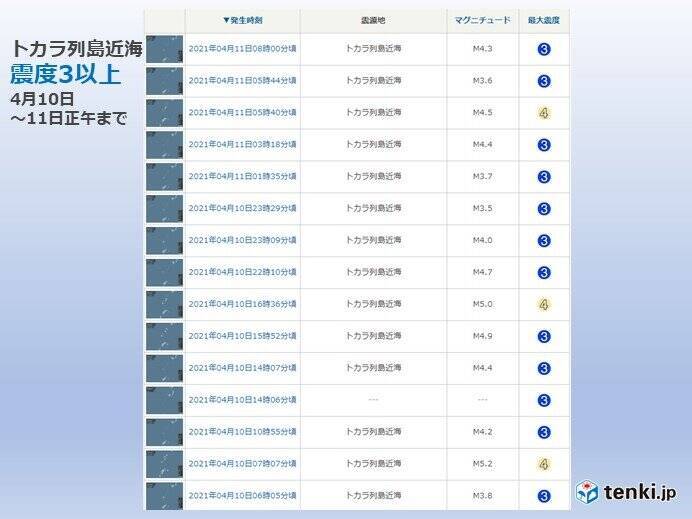Screen dimensions: 692x519
Task: Click the map thumbnail in the 22時10分 row
Action: click(x=164, y=272)
